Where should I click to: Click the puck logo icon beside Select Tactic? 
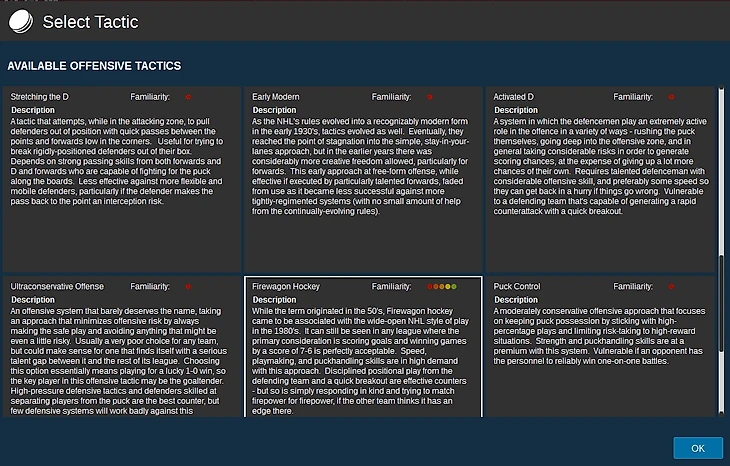(x=20, y=22)
